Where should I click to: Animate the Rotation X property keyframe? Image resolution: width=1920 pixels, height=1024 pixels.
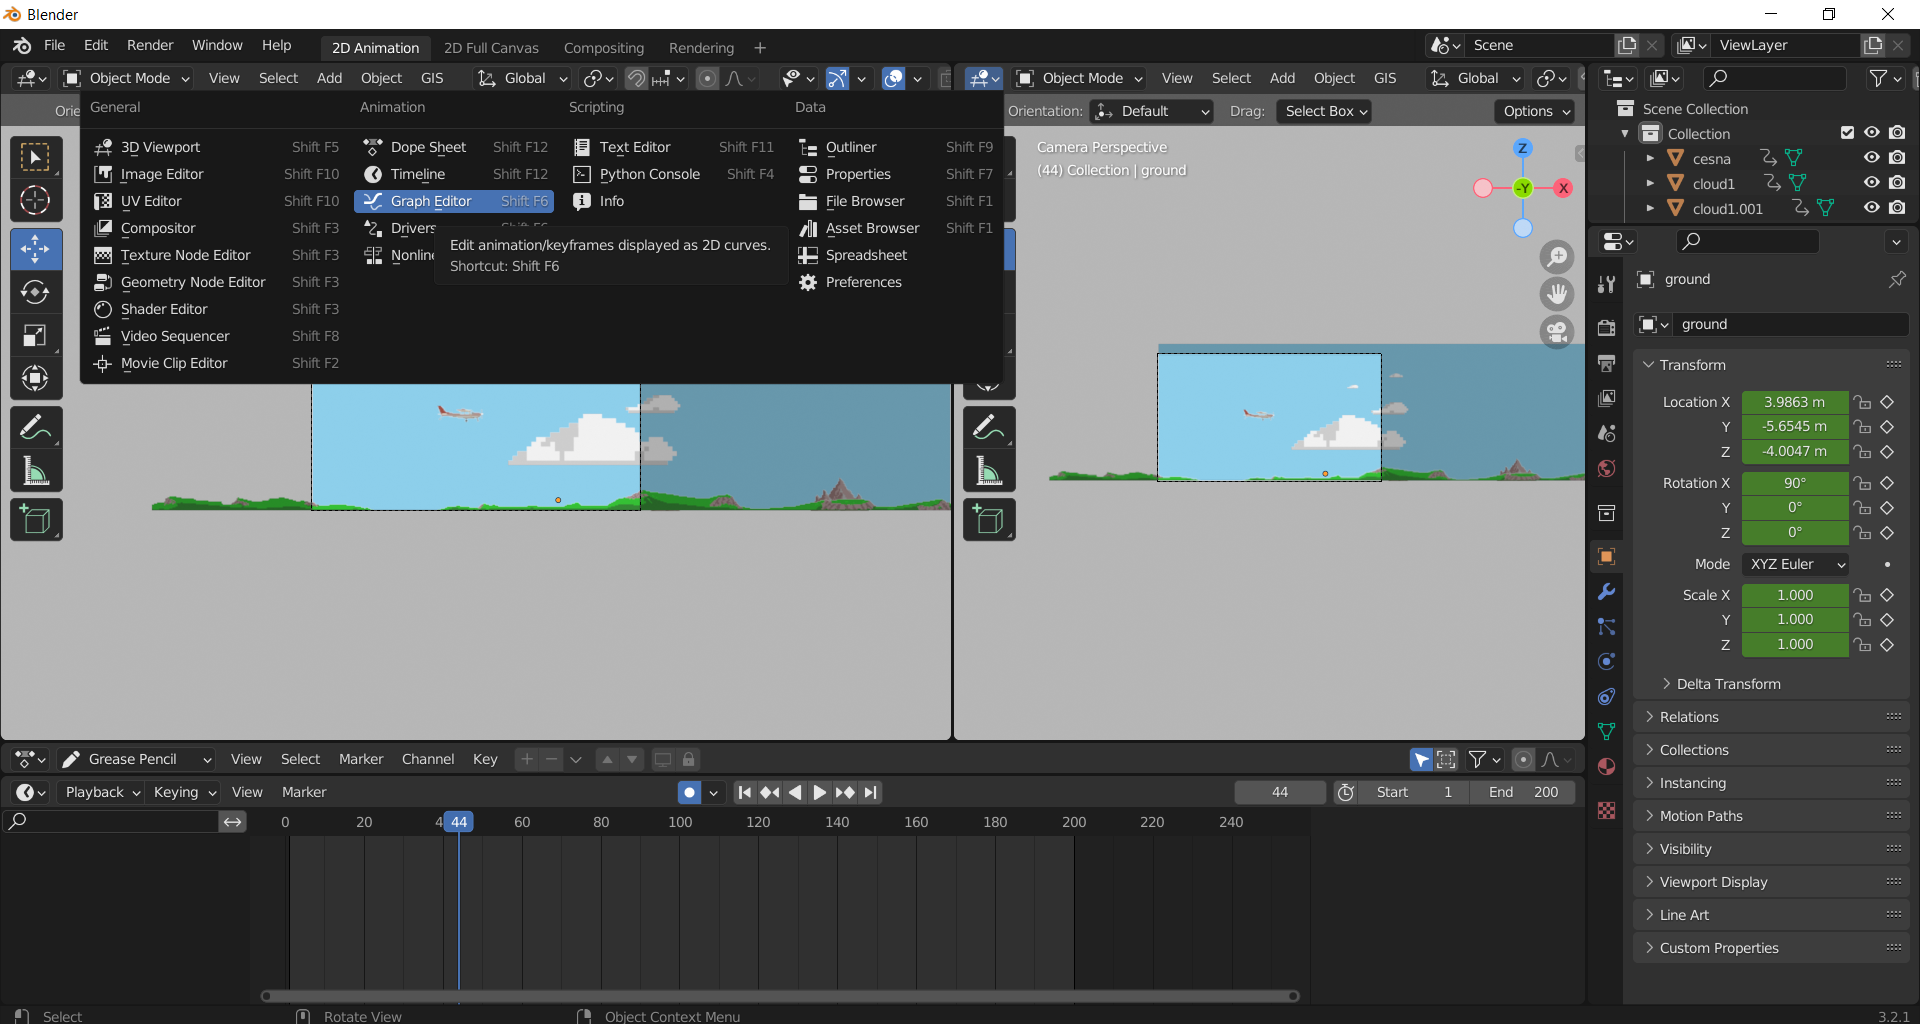(1887, 483)
